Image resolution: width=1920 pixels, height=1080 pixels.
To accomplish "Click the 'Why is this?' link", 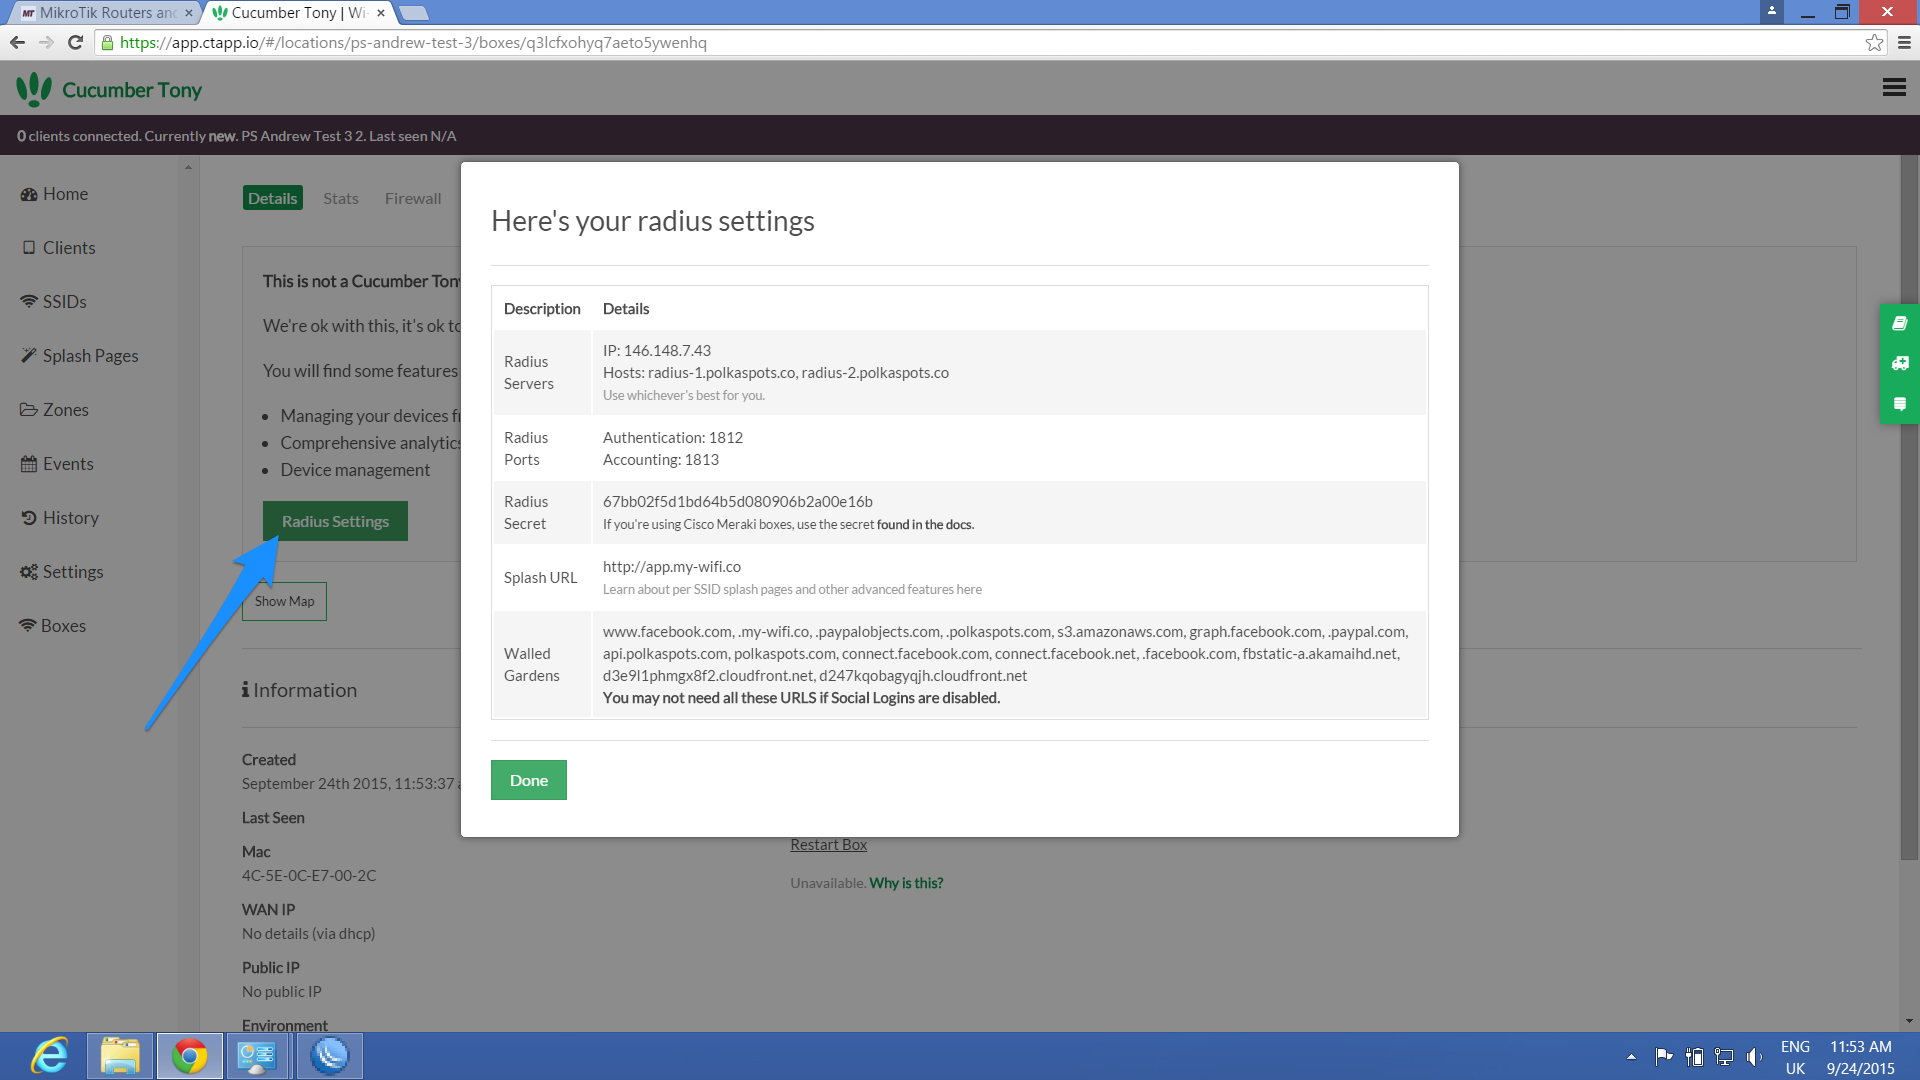I will click(x=906, y=883).
